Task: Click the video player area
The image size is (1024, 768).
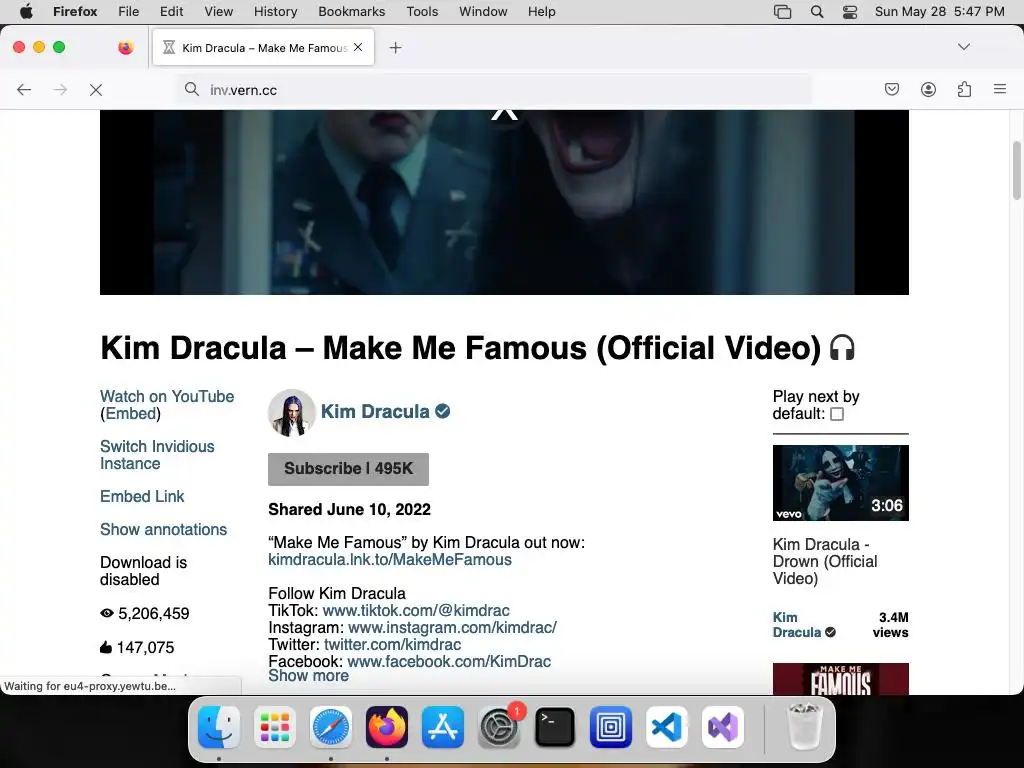Action: pyautogui.click(x=504, y=202)
